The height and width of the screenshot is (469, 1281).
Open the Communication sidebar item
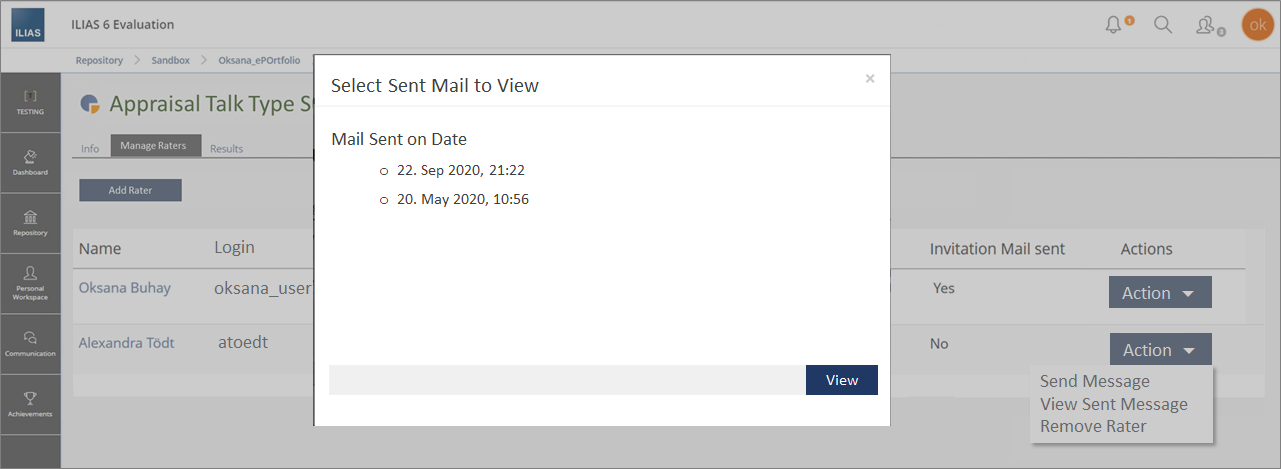pos(30,343)
